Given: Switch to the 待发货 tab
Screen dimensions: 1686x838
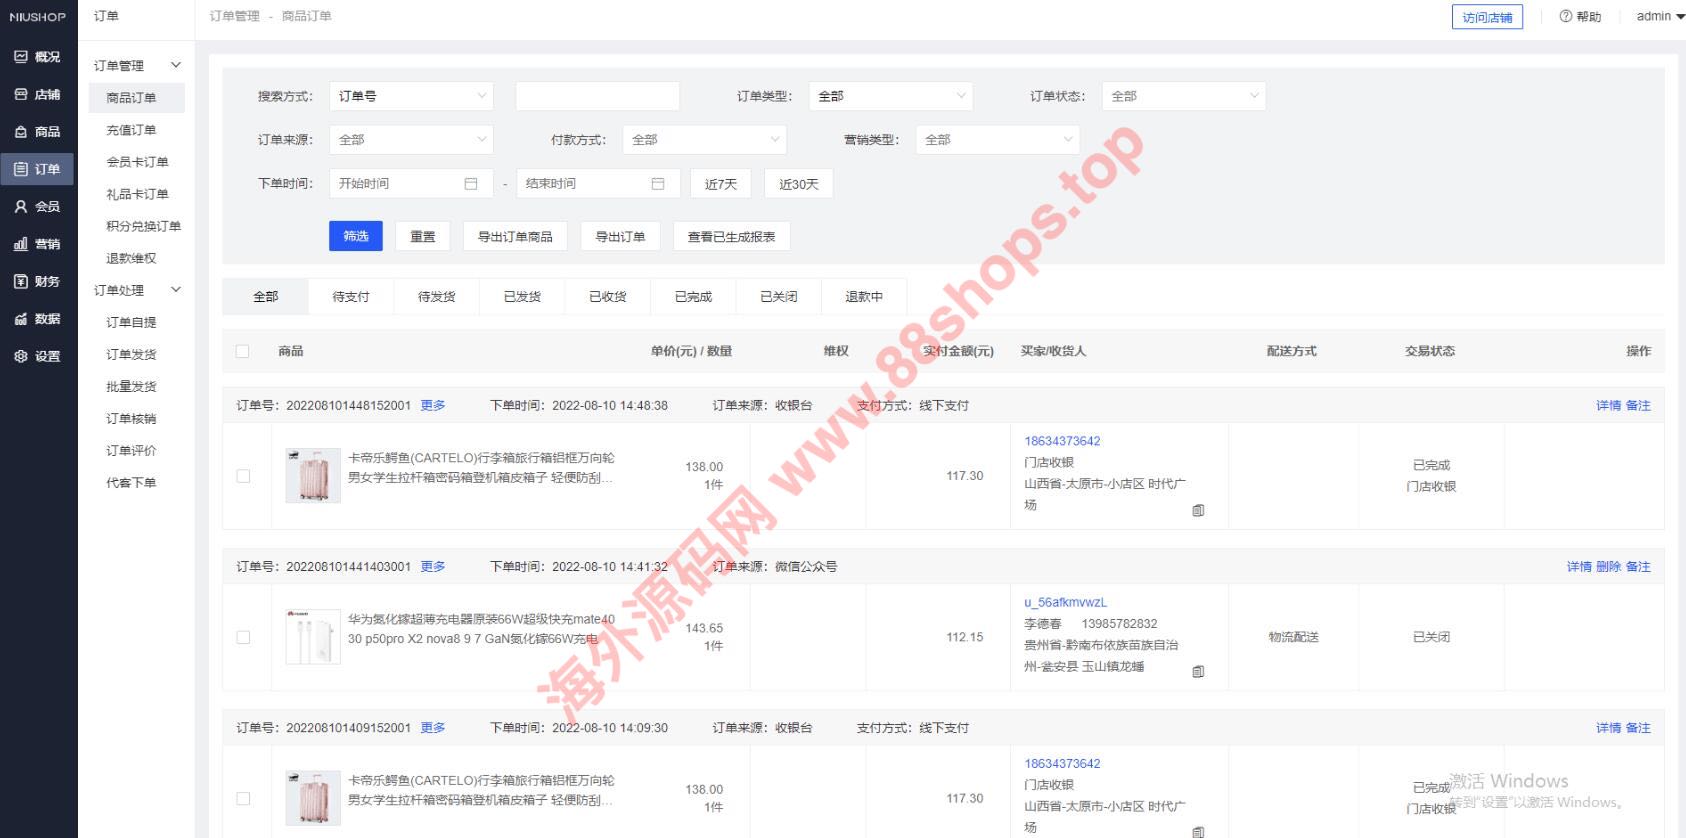Looking at the screenshot, I should coord(436,297).
